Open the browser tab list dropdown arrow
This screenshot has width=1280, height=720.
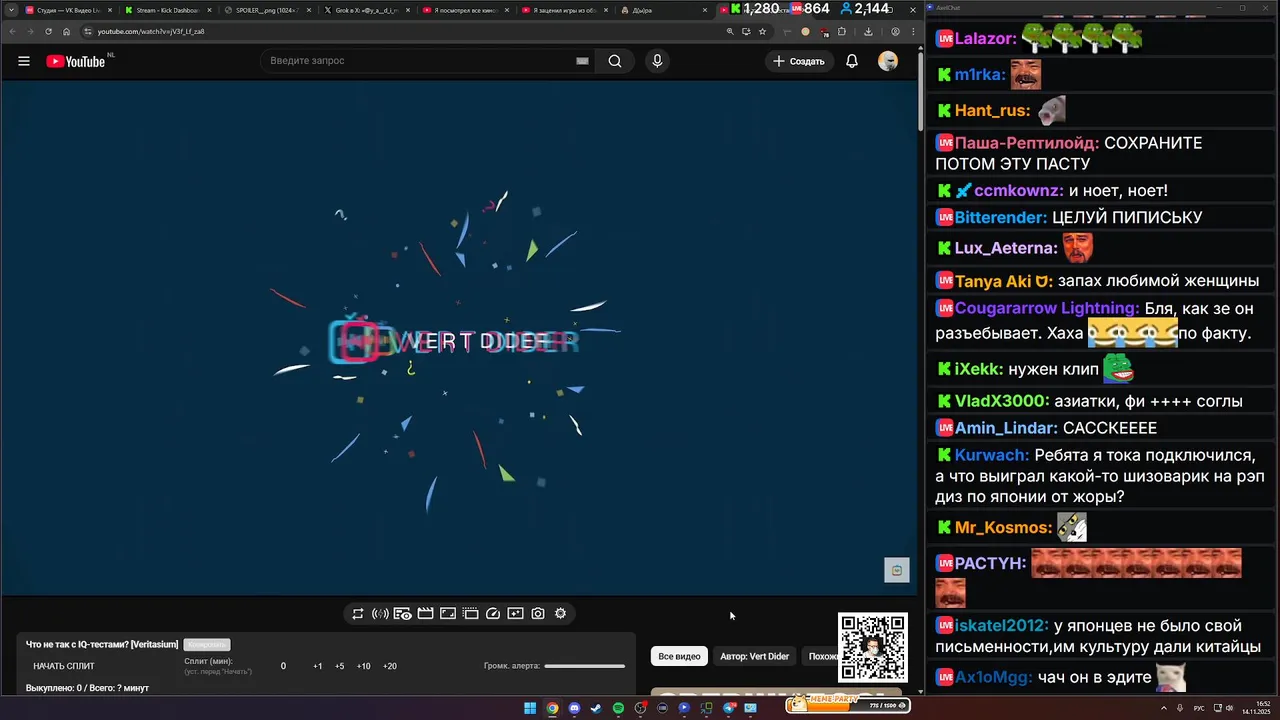pos(10,10)
